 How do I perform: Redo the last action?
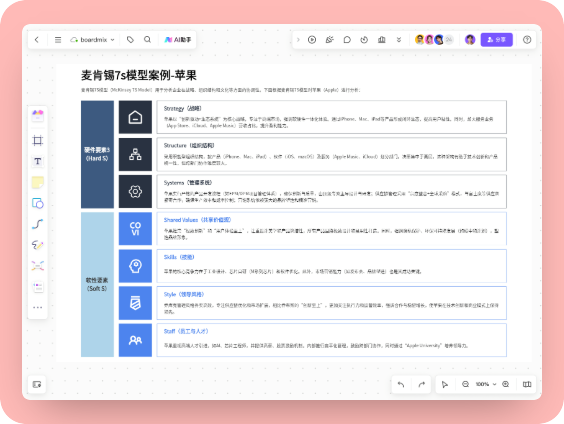click(x=422, y=384)
